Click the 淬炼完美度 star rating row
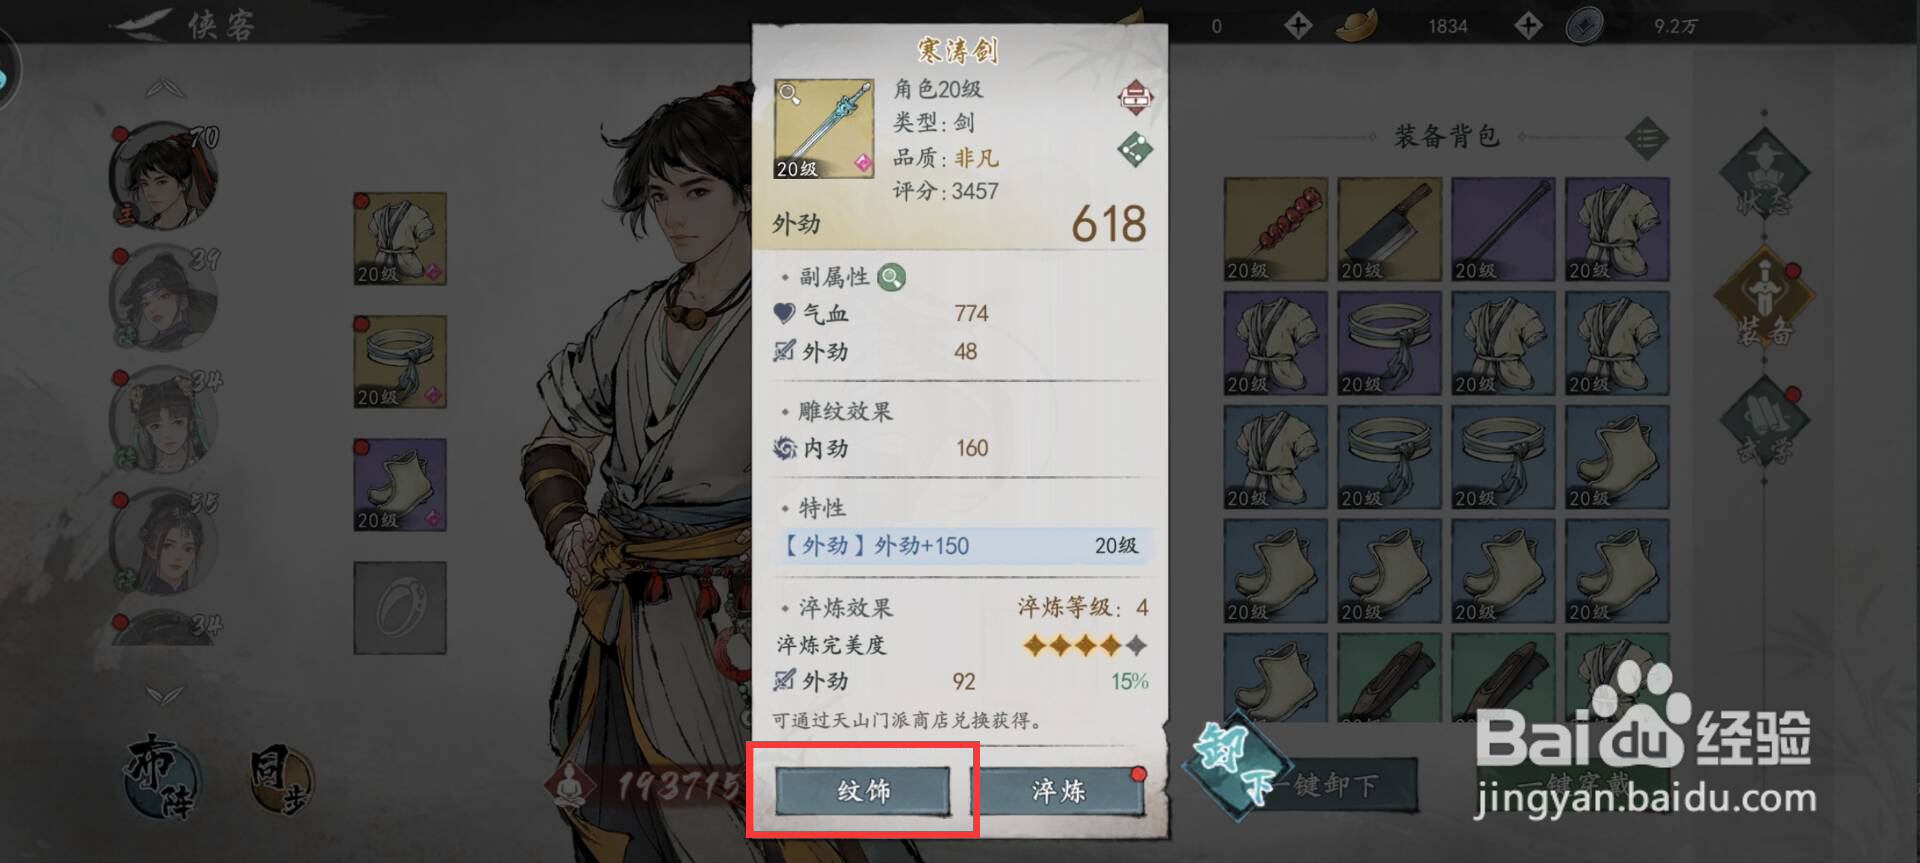 coord(961,645)
